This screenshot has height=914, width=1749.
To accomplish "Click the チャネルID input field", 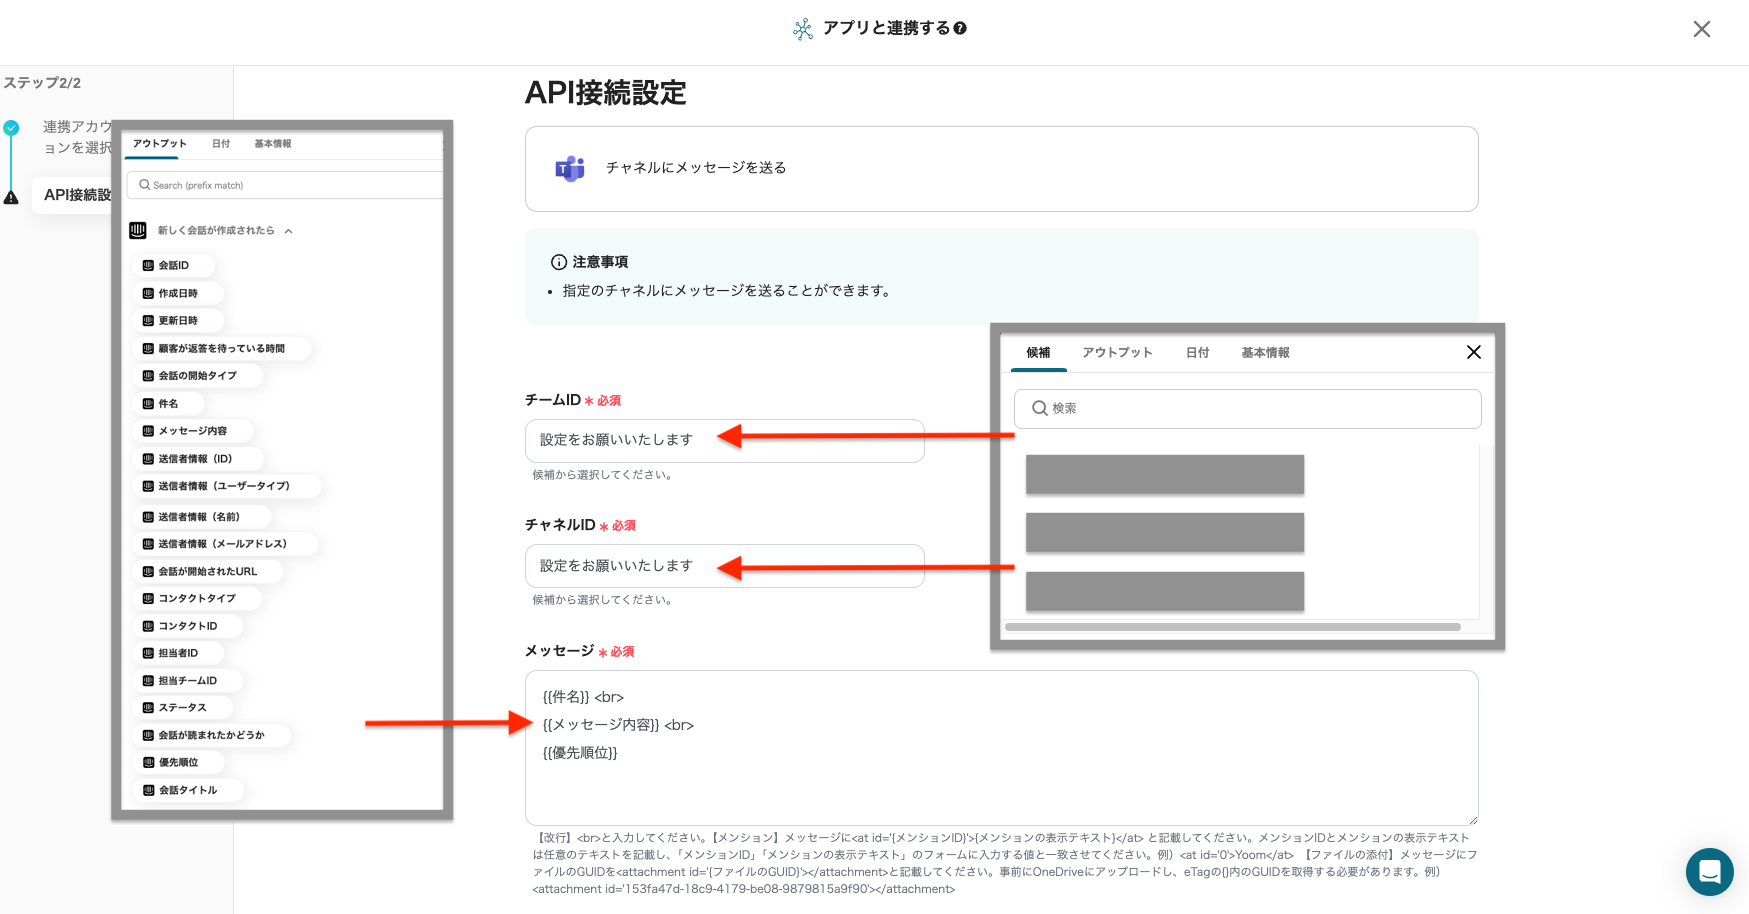I will 724,566.
